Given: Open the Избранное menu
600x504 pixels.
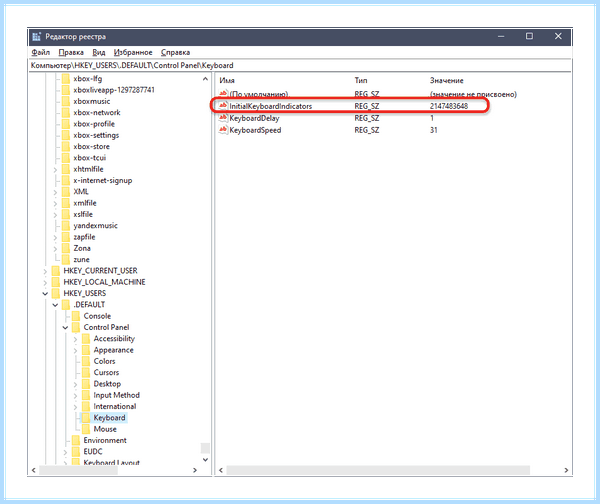Looking at the screenshot, I should [x=133, y=52].
